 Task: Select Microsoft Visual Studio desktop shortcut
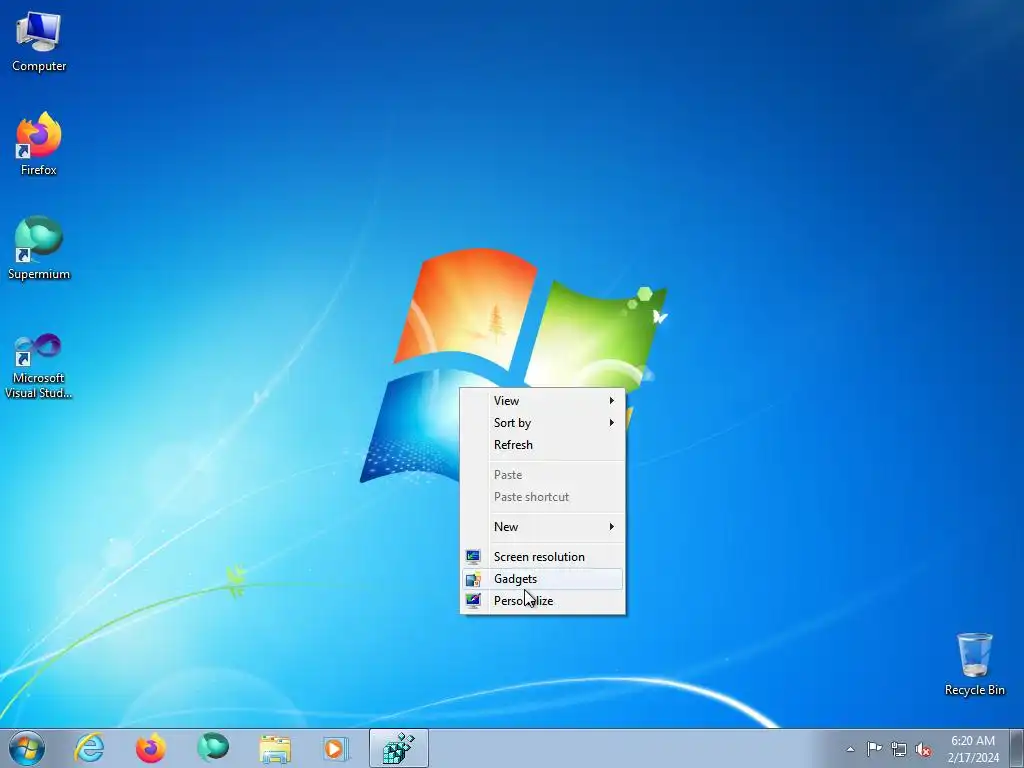39,366
